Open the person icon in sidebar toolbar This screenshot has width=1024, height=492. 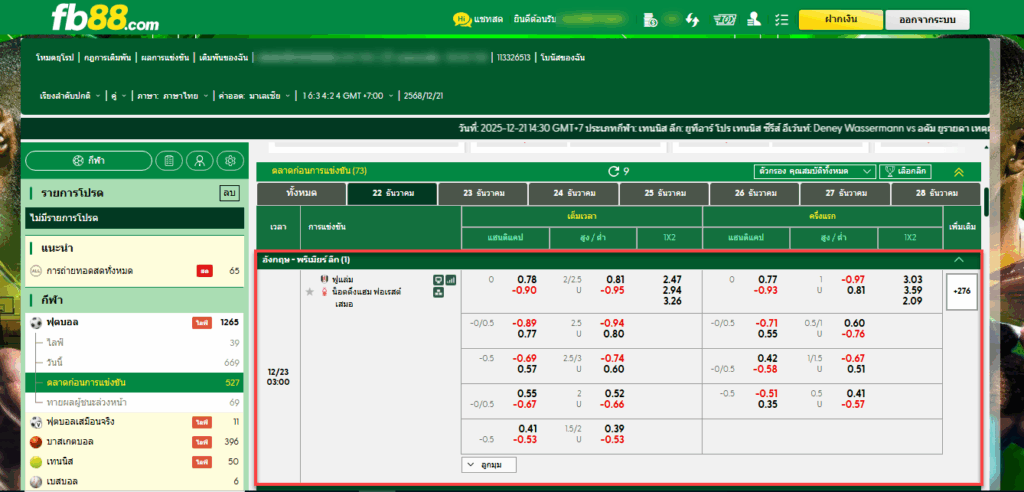(199, 160)
